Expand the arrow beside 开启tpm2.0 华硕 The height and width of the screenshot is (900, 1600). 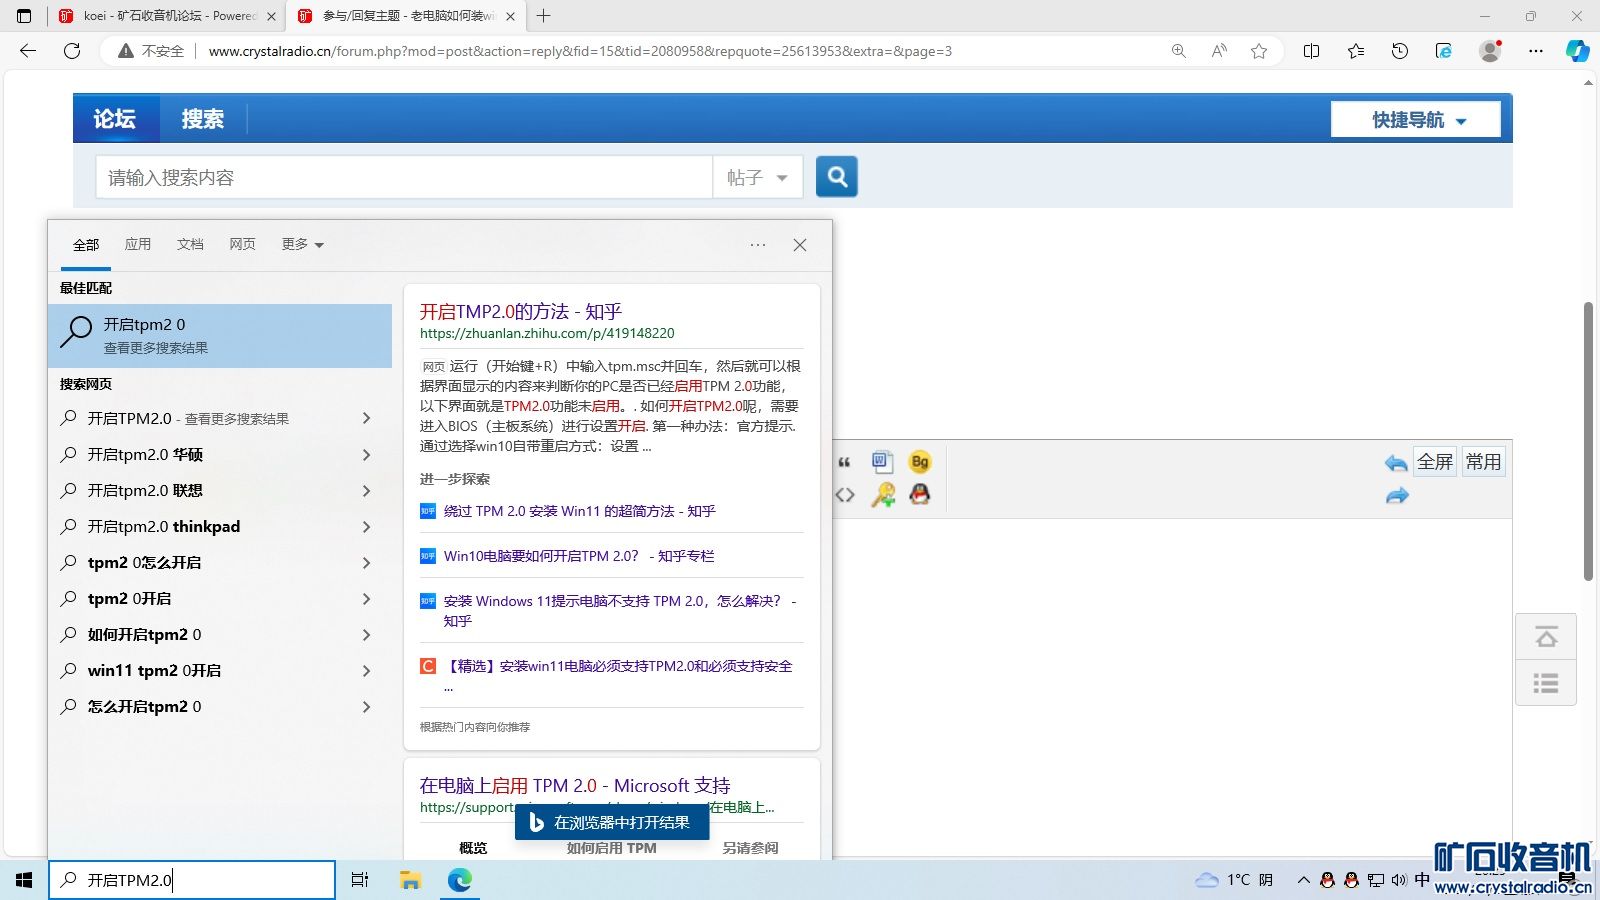pyautogui.click(x=366, y=455)
